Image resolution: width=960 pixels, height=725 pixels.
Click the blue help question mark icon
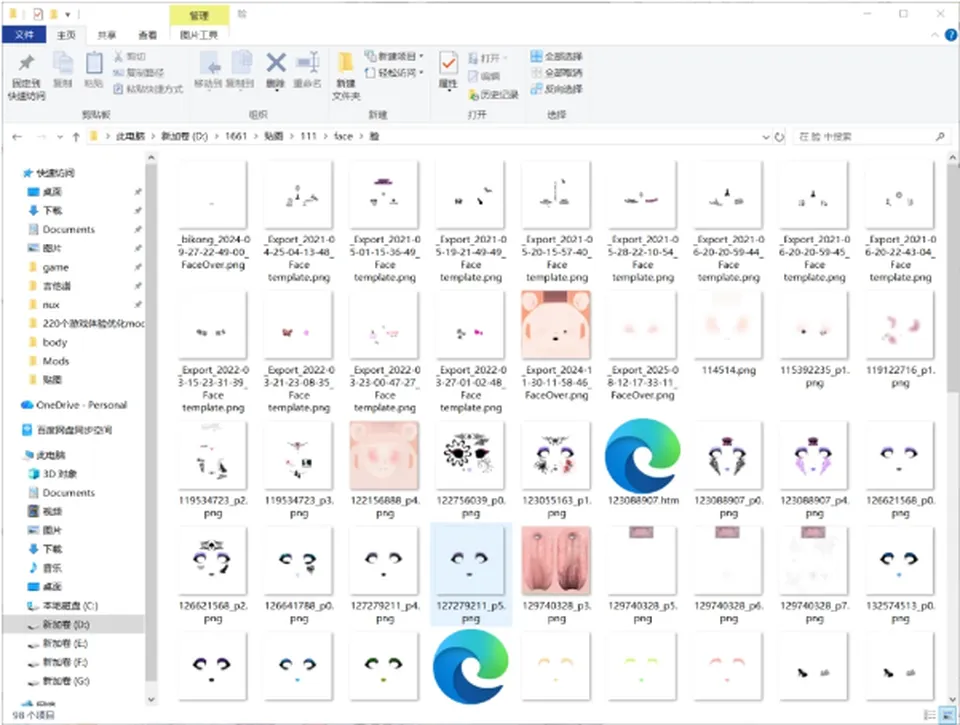click(x=951, y=36)
